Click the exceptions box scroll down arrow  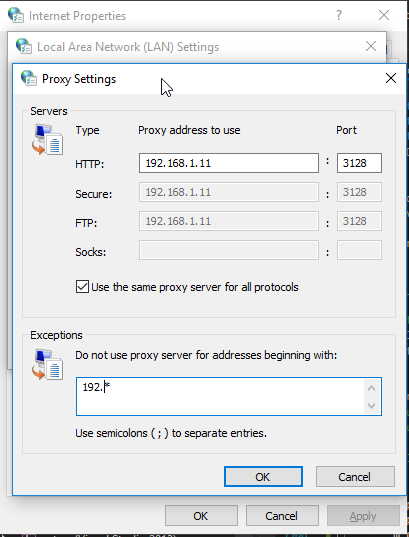(371, 406)
